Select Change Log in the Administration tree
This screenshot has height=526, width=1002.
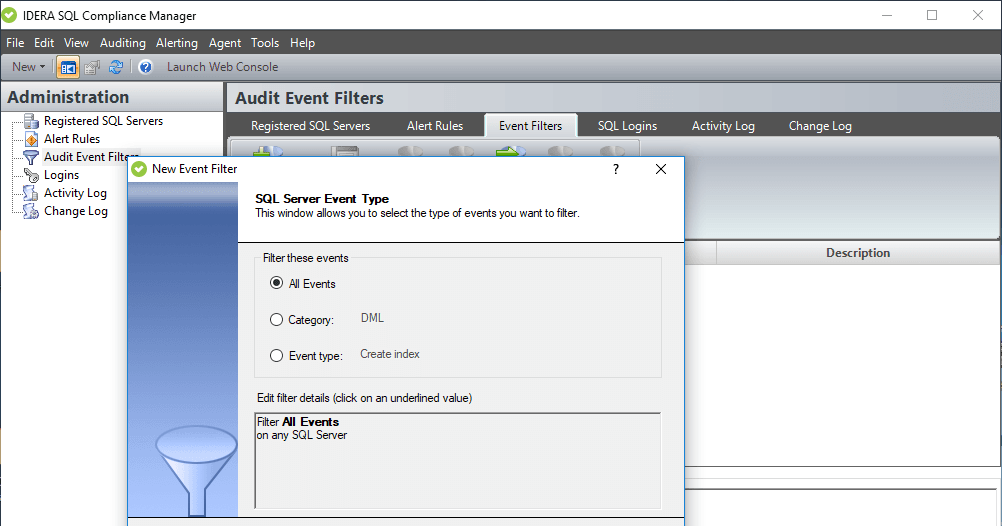click(x=75, y=211)
